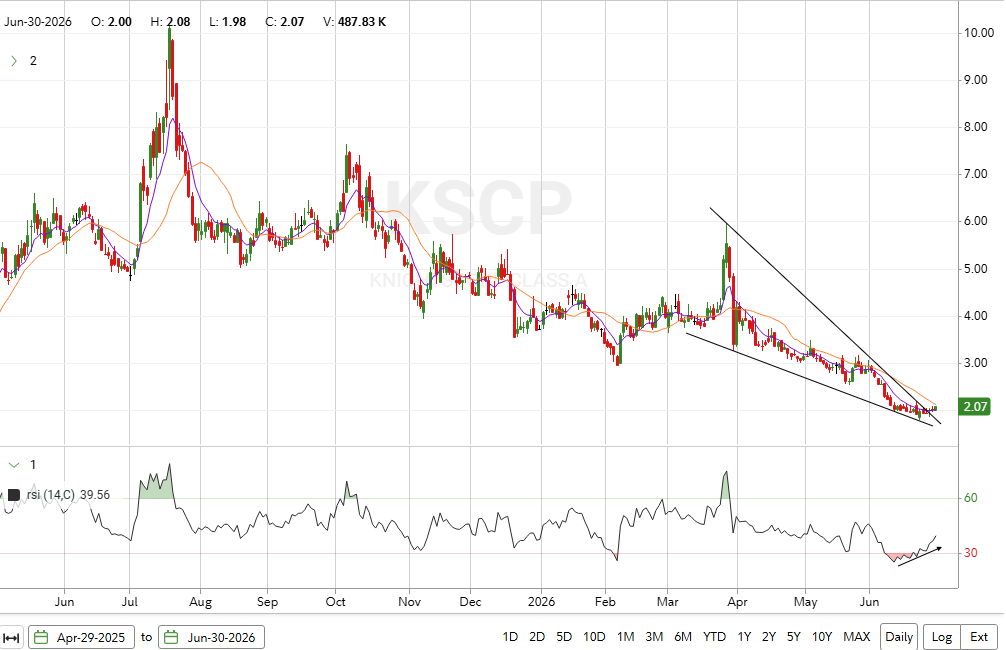Image resolution: width=1006 pixels, height=650 pixels.
Task: Click the rsi (14,C) indicator label
Action: tap(51, 495)
